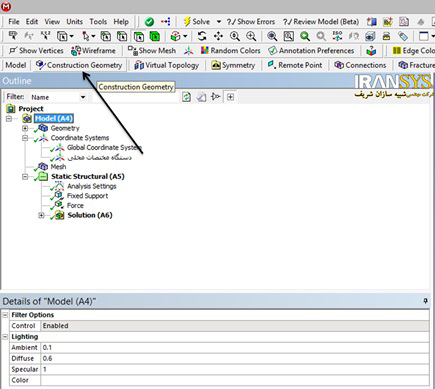Click the Color value field in Details
Screen dimensions: 435x389
pyautogui.click(x=235, y=380)
